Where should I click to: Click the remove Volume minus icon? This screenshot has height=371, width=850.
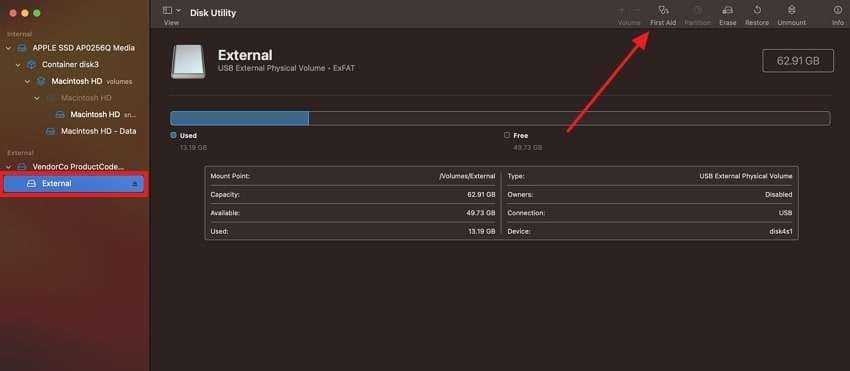pos(636,10)
